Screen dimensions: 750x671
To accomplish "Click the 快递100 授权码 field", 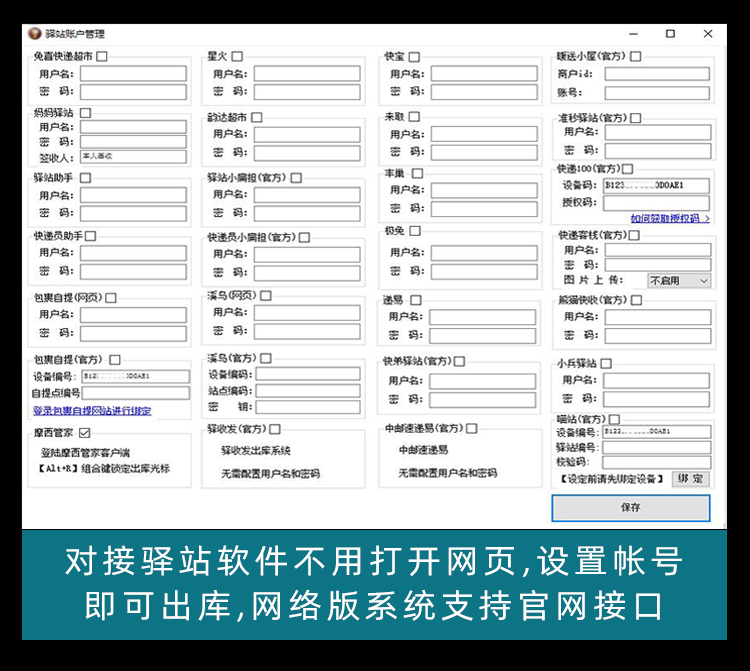I will (656, 203).
